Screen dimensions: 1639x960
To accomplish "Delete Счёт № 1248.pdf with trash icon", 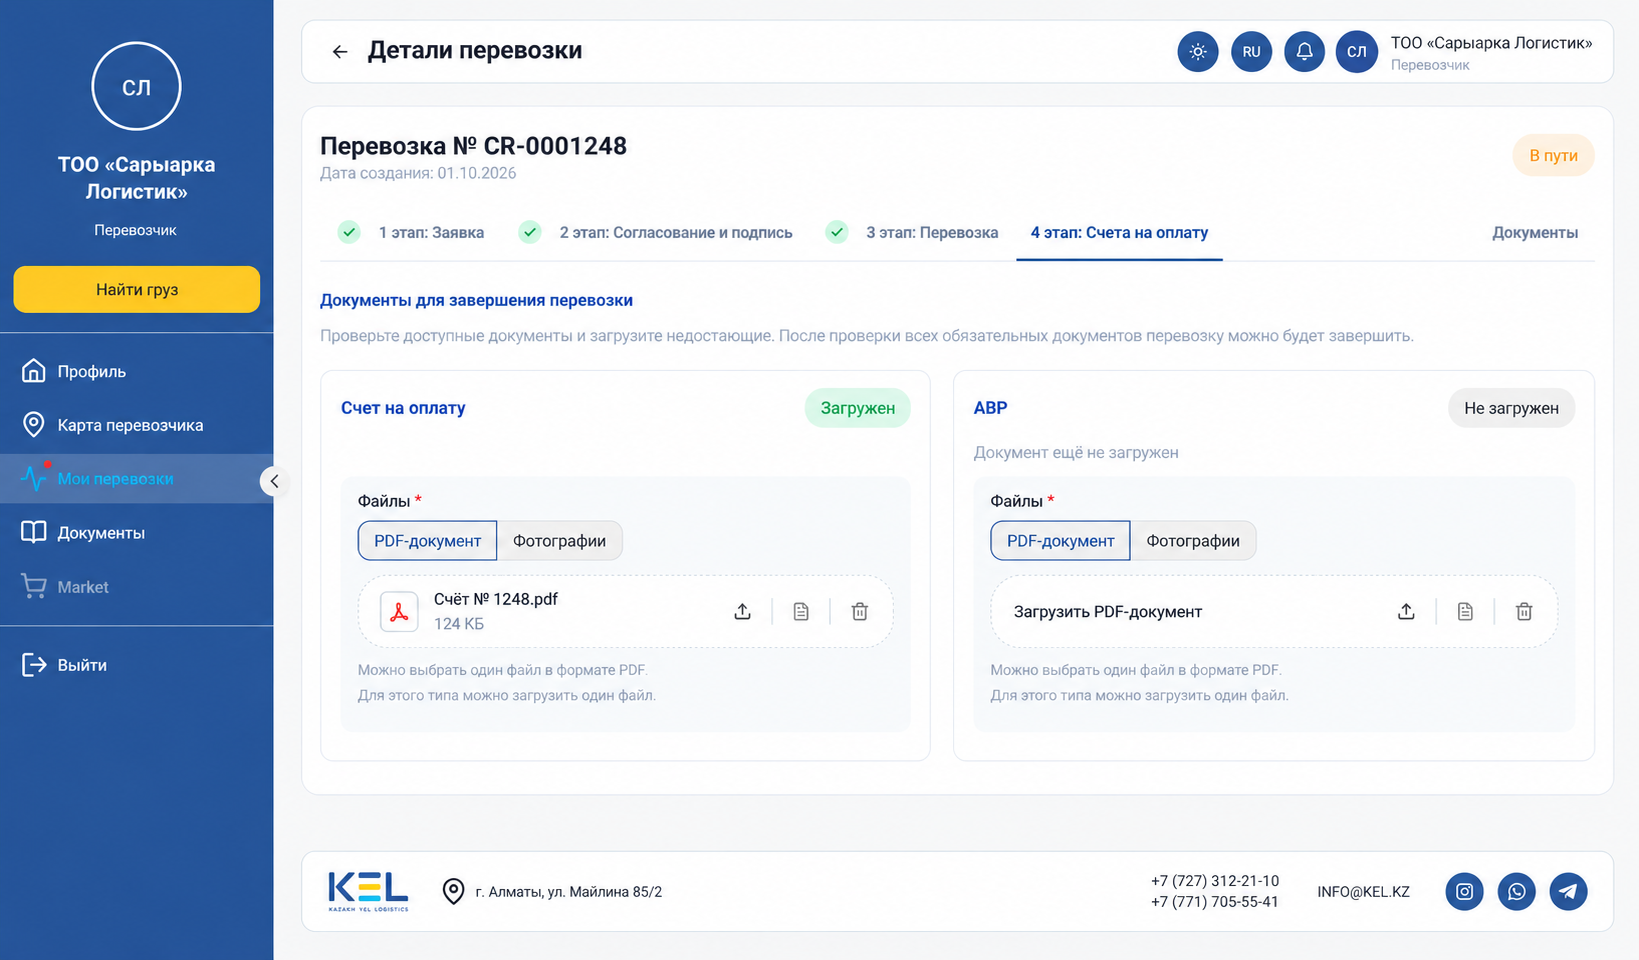I will pos(859,611).
